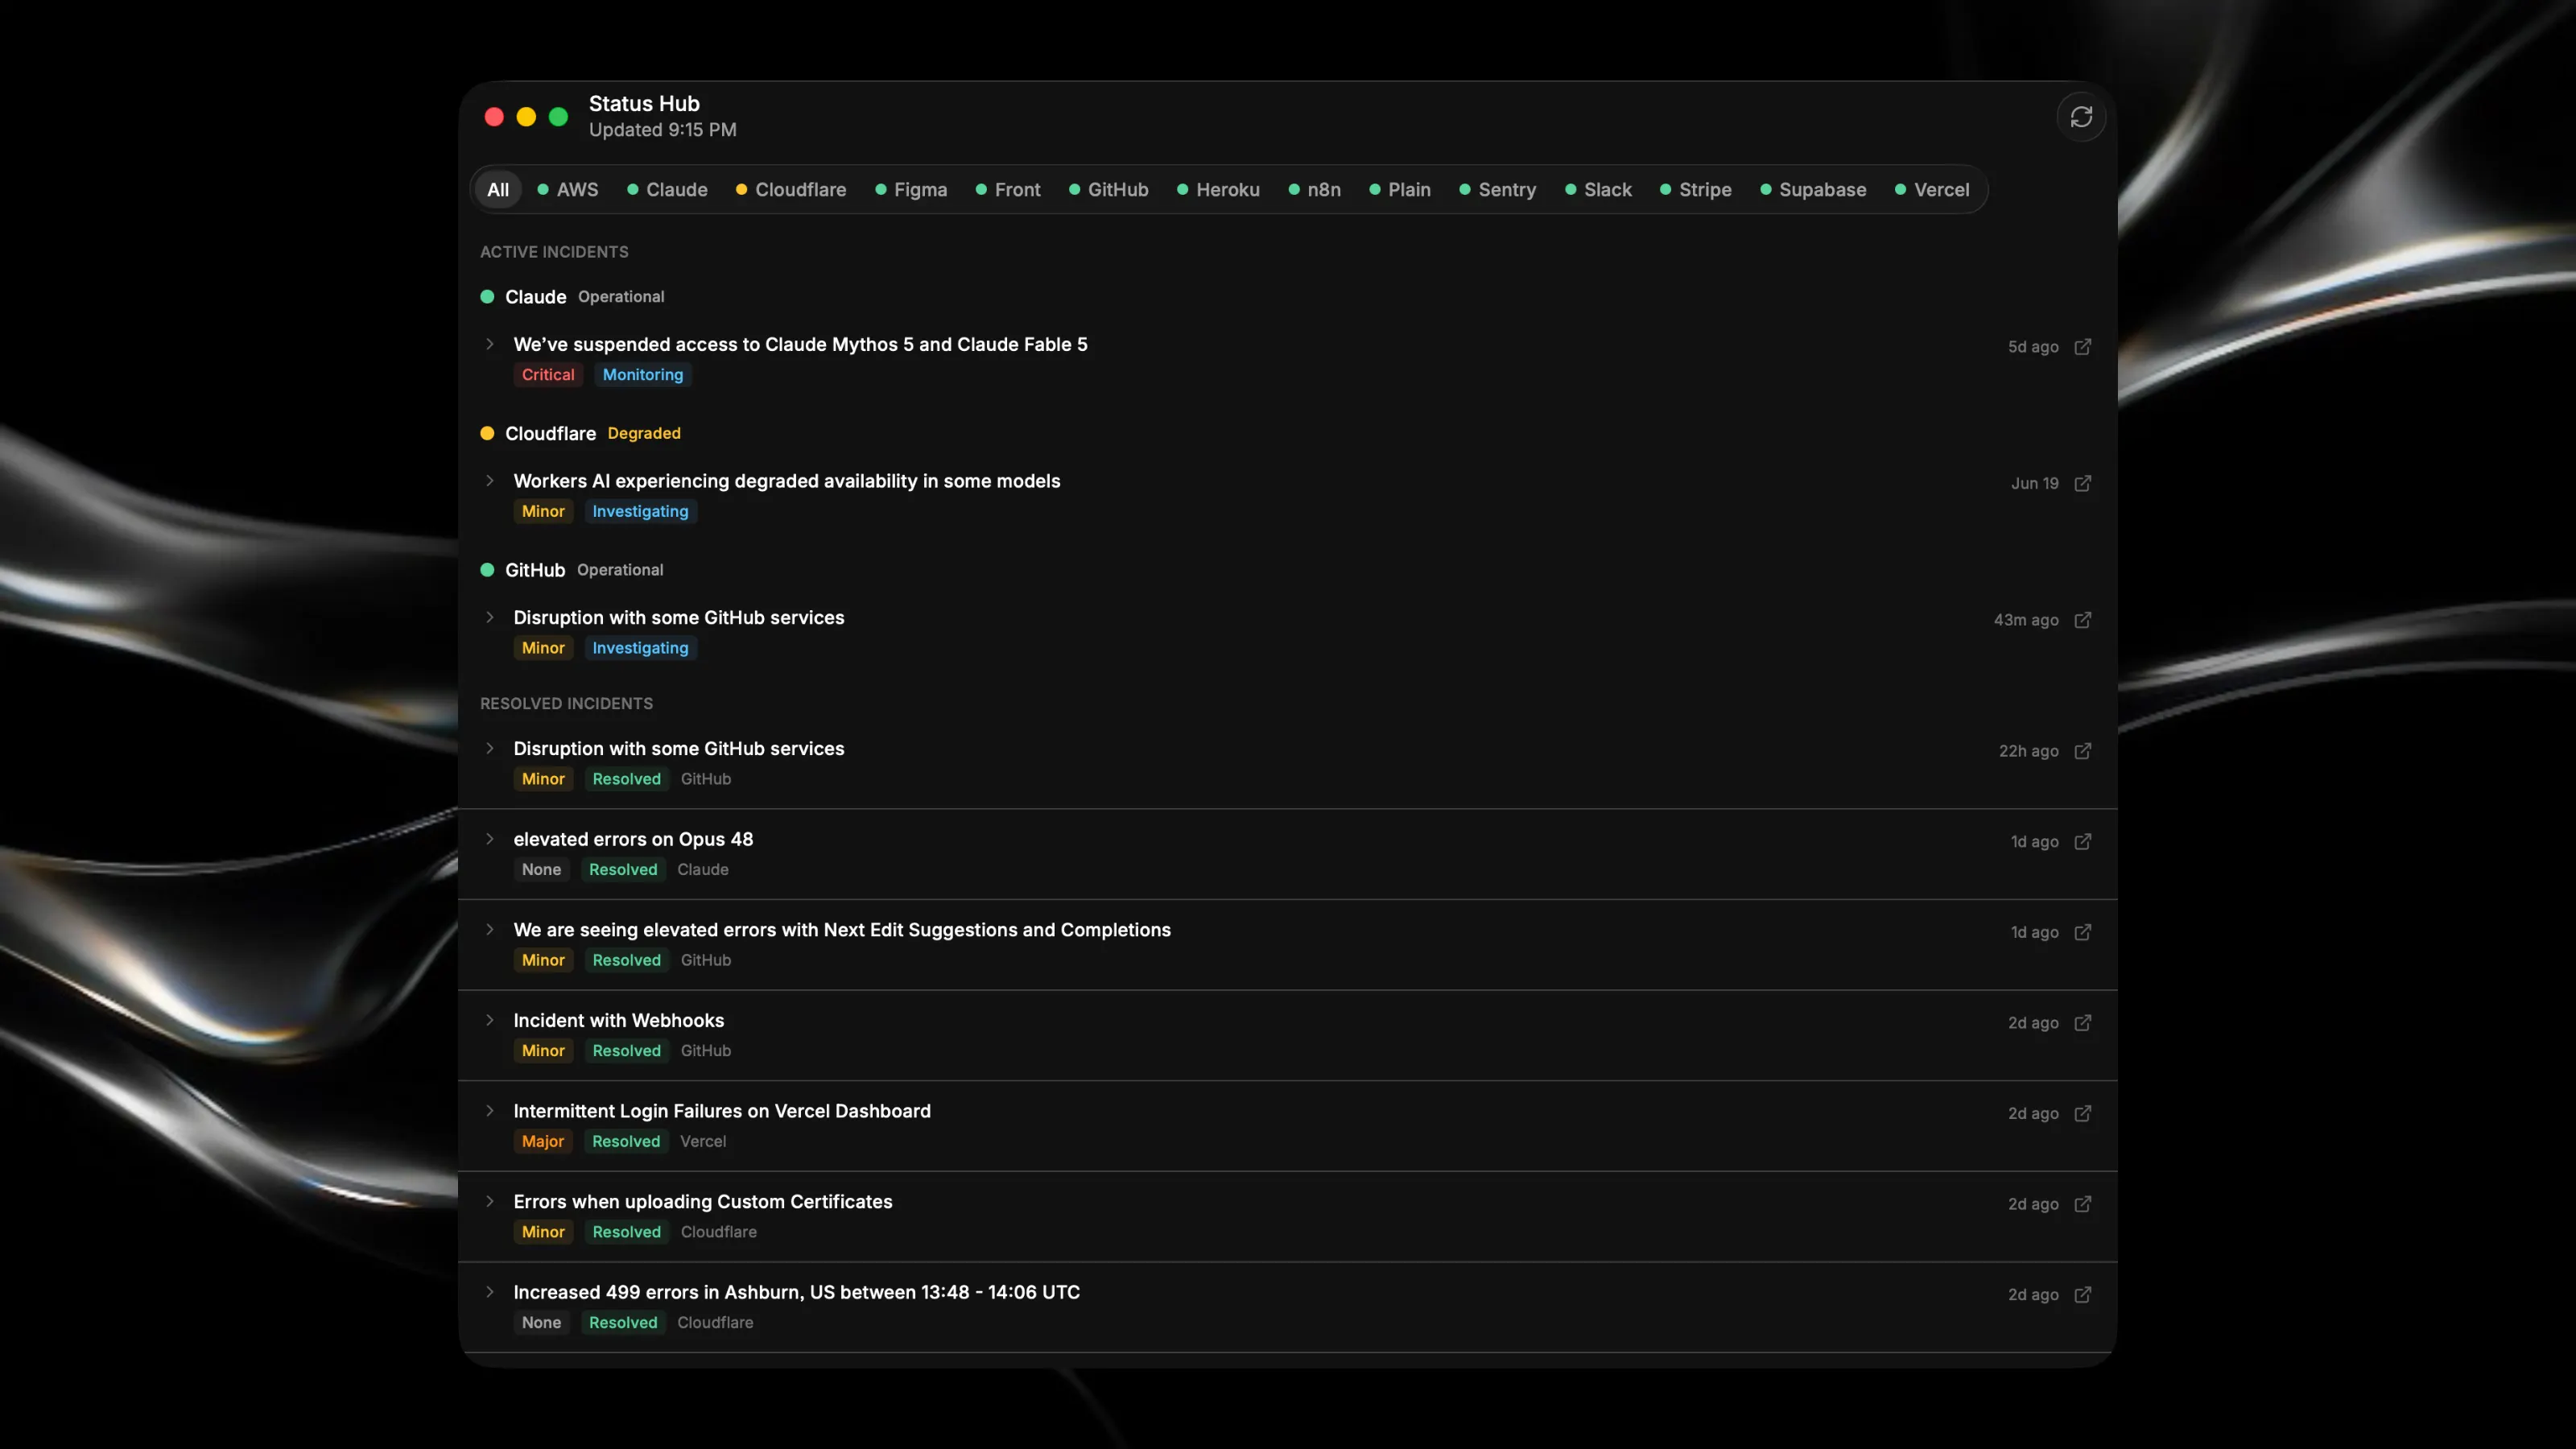Open the Opus 48 errors external link
Screen dimensions: 2576x1449
(2082, 842)
